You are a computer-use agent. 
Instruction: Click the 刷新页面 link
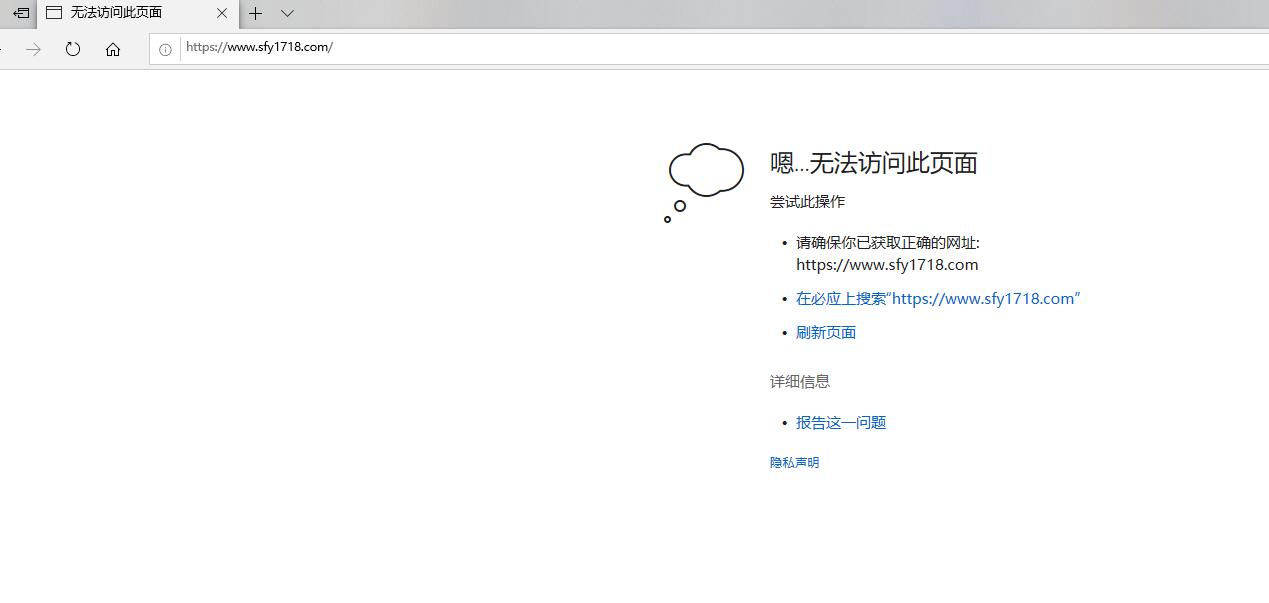point(825,332)
